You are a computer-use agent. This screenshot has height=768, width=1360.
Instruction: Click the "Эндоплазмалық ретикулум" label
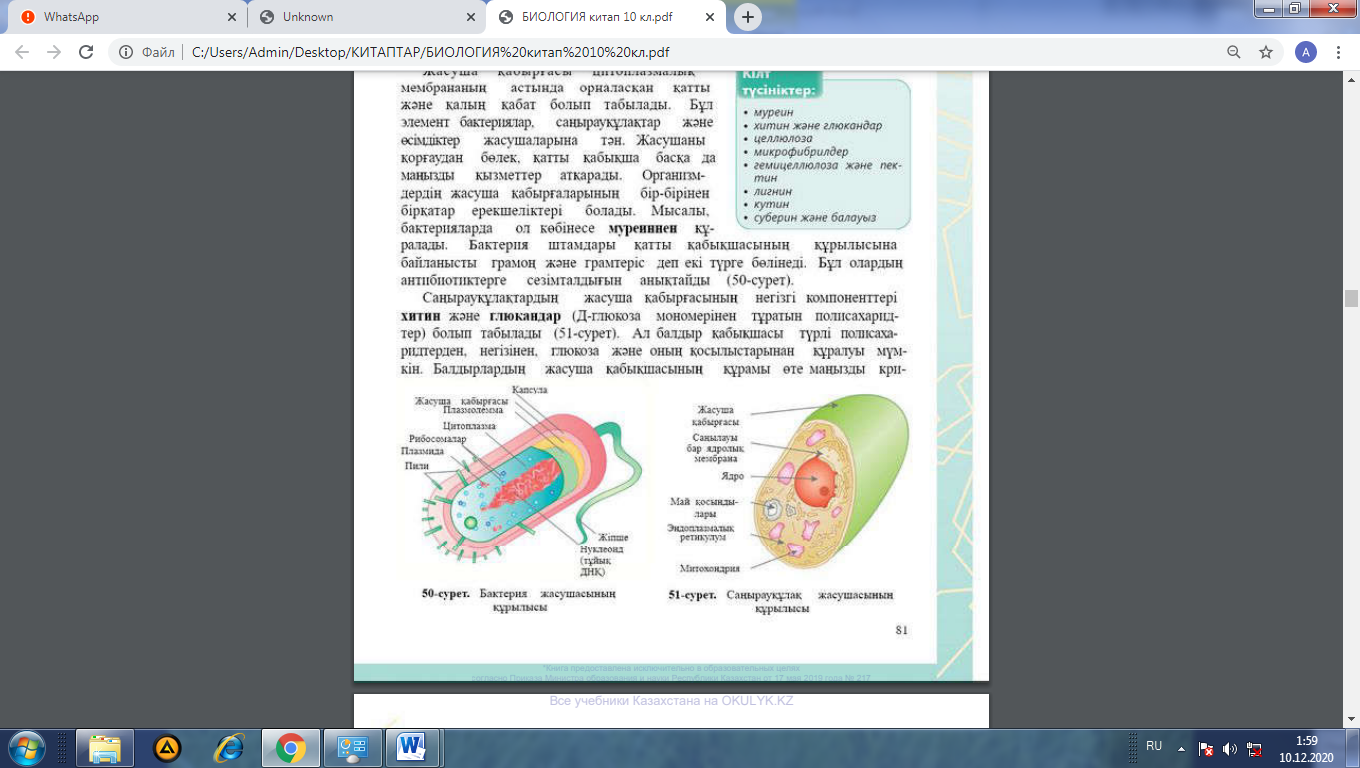[703, 532]
